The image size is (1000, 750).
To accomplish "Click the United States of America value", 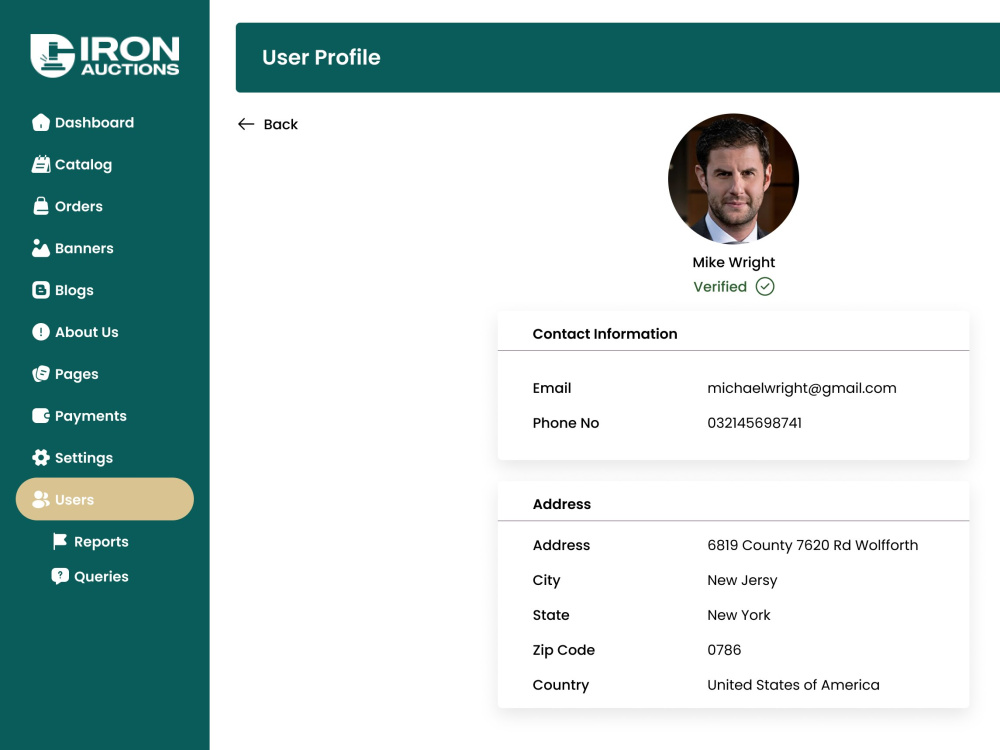I will (793, 685).
